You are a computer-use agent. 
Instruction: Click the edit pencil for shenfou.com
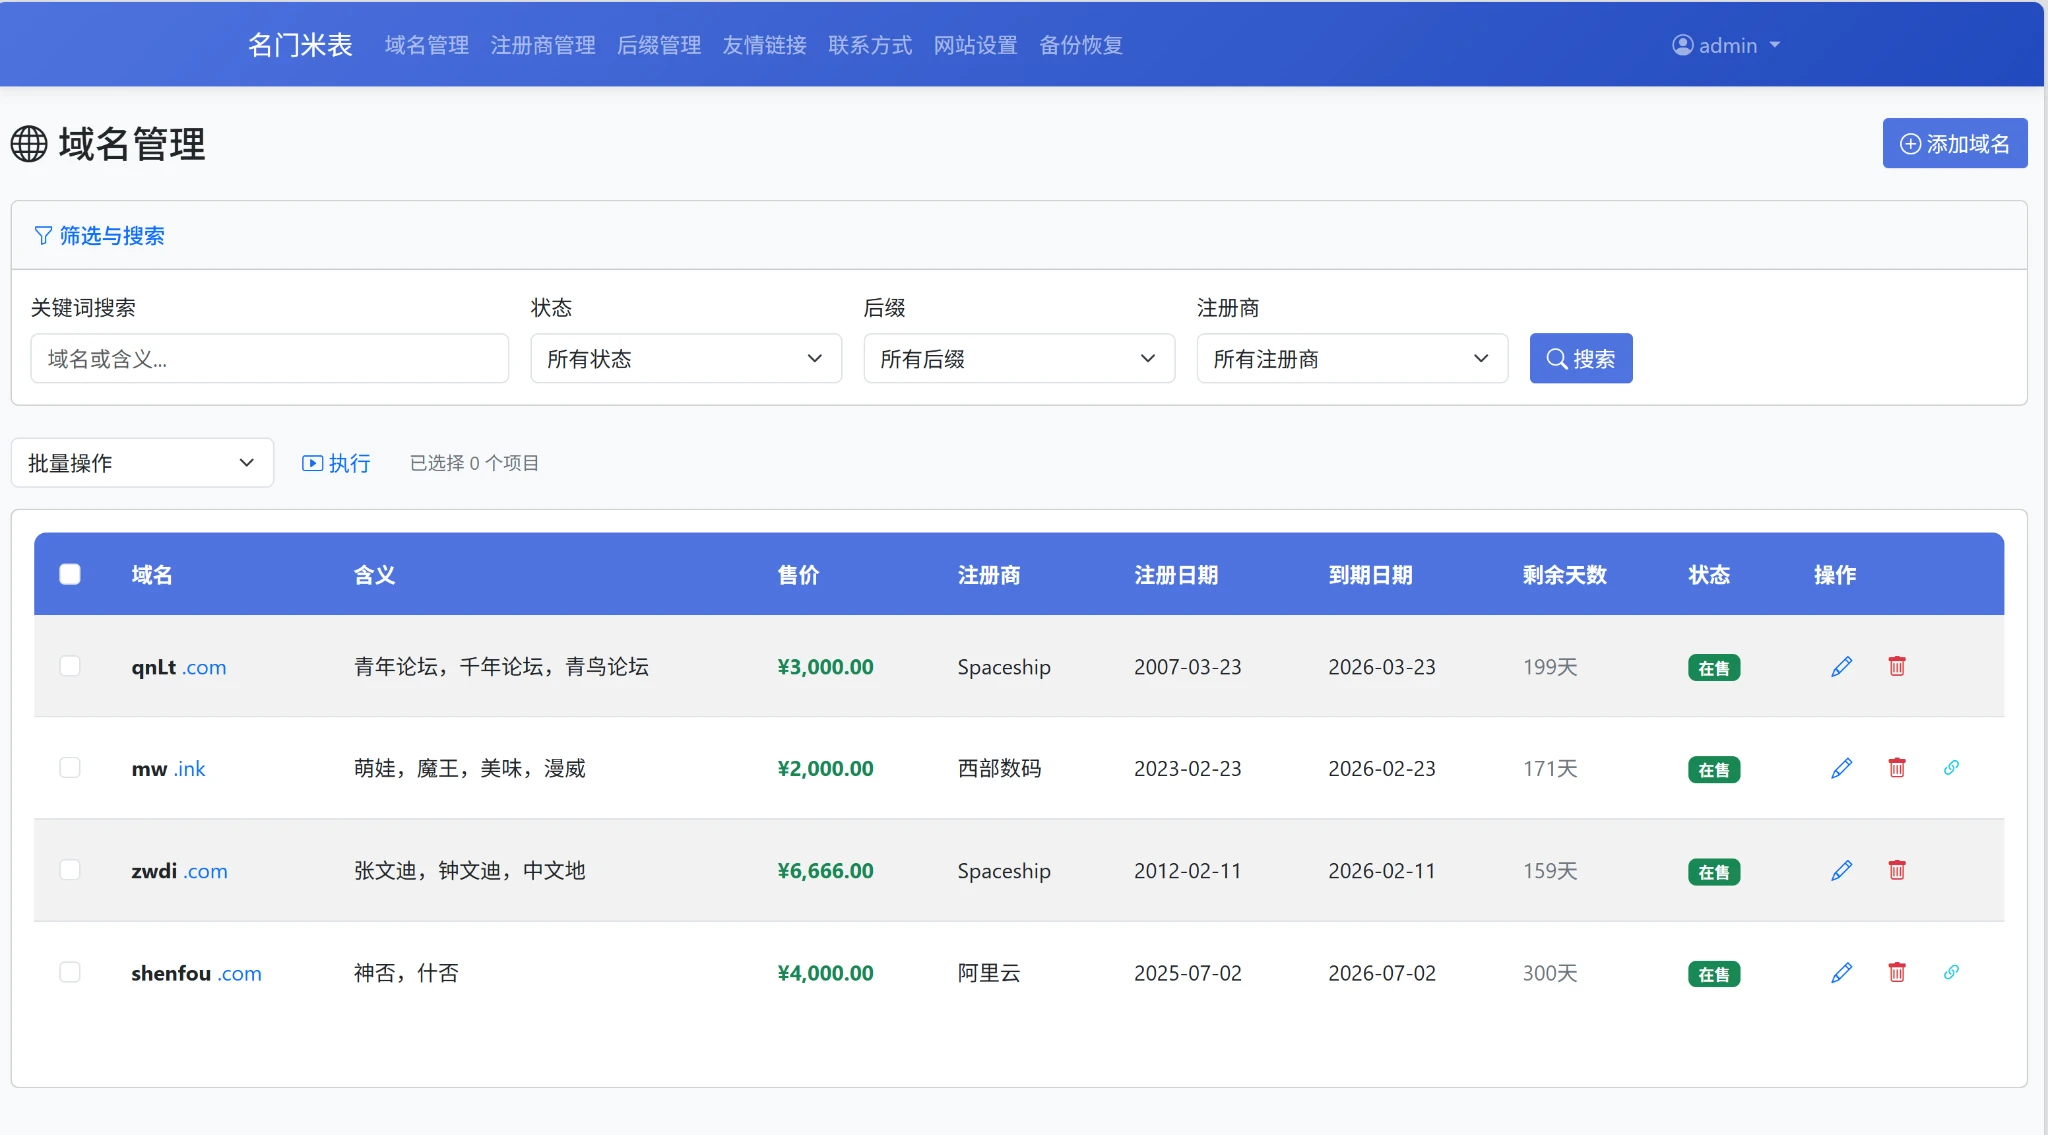[1841, 973]
